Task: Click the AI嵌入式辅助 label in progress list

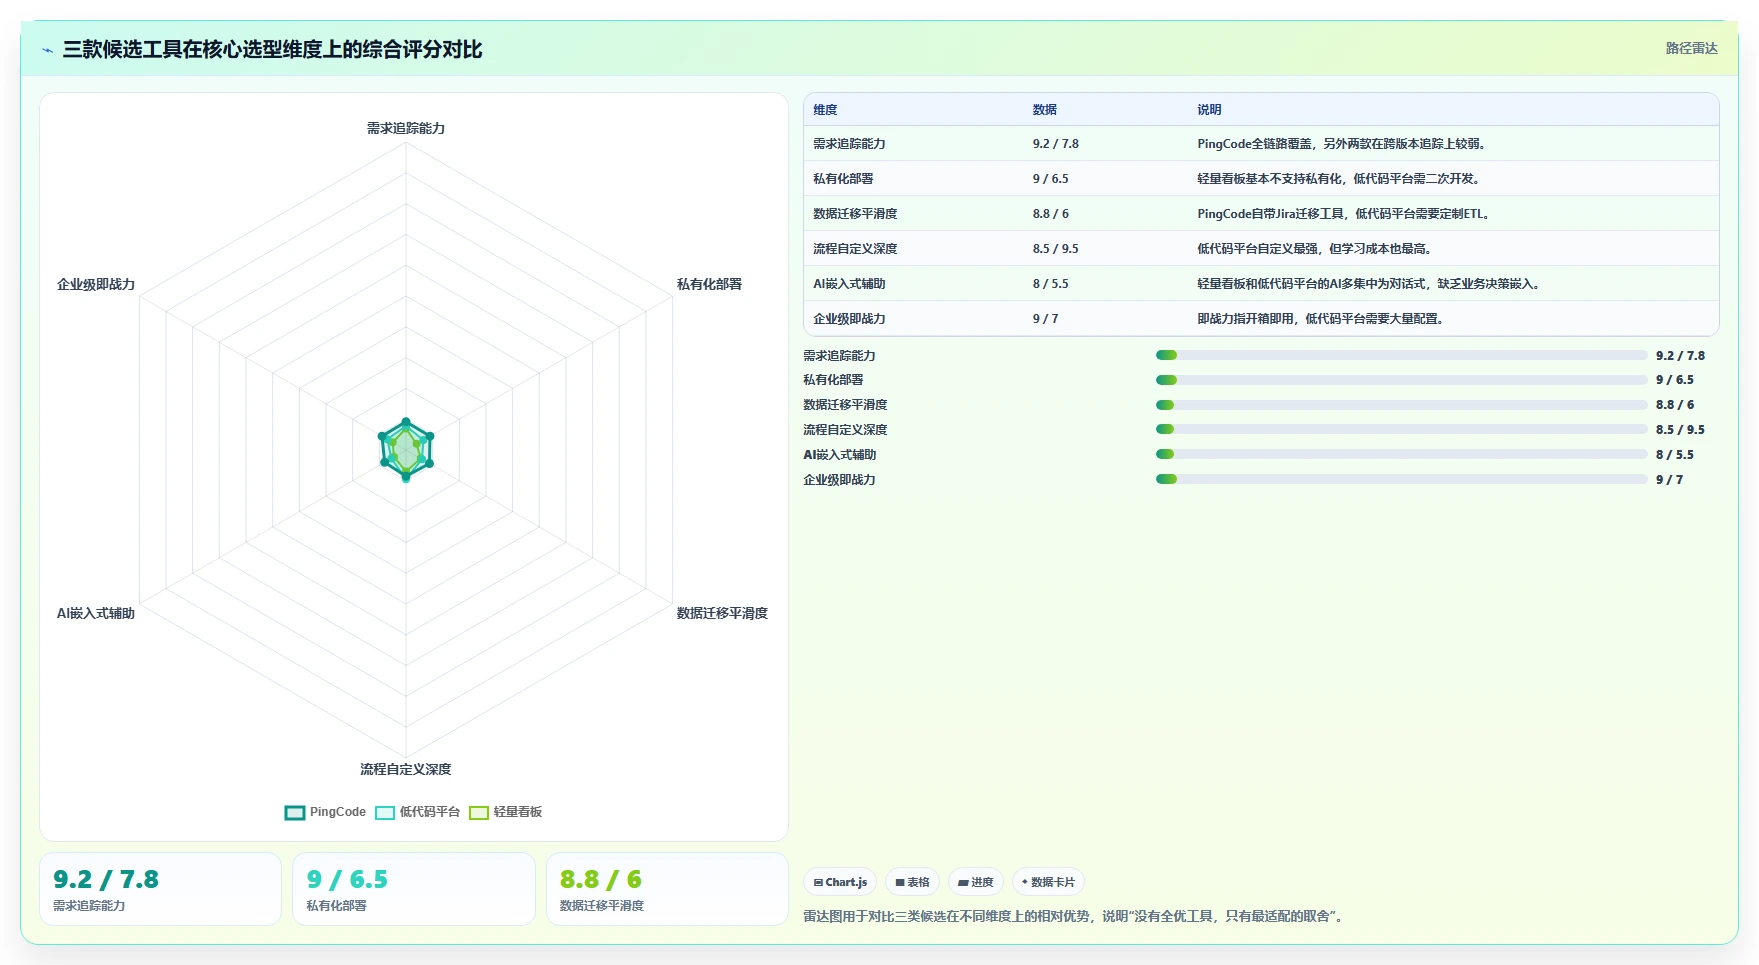Action: pyautogui.click(x=839, y=455)
